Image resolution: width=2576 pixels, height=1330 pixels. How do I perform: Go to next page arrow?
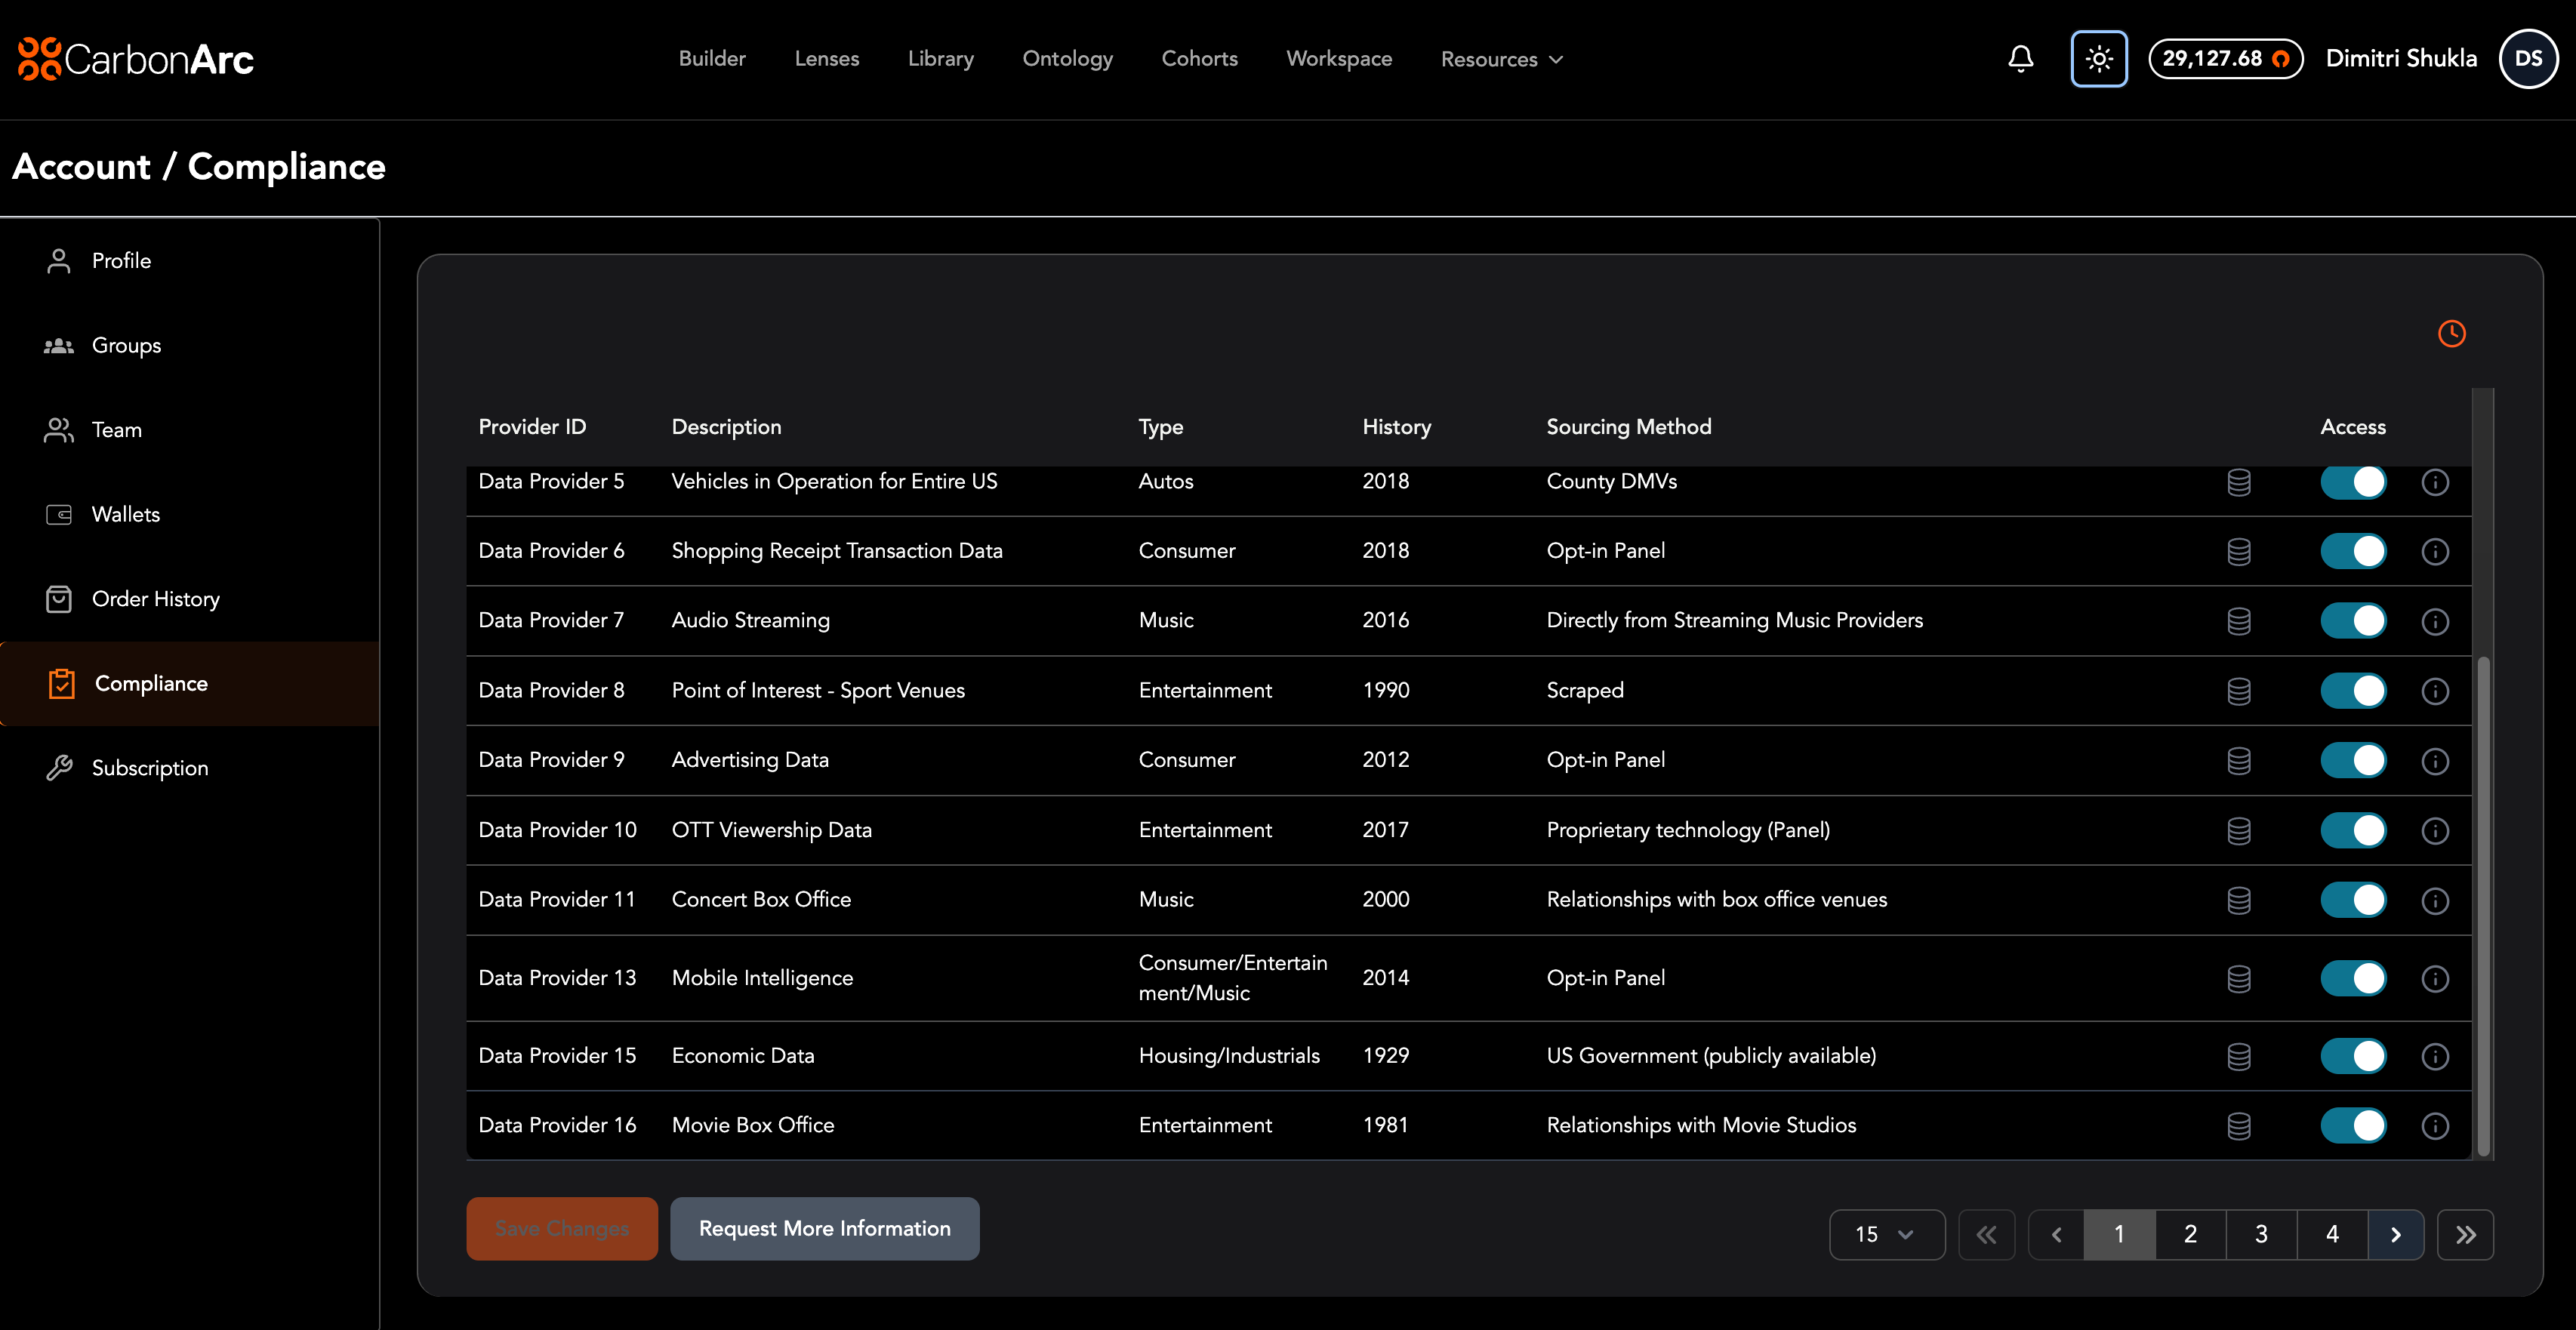pos(2395,1234)
